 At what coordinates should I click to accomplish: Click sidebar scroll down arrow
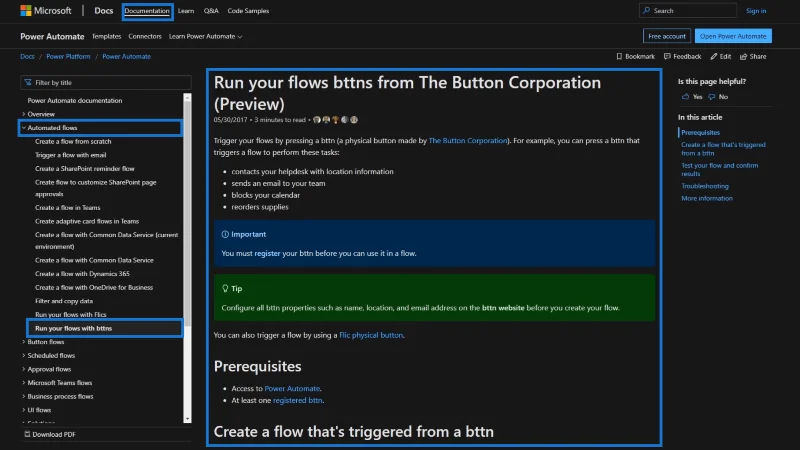187,419
